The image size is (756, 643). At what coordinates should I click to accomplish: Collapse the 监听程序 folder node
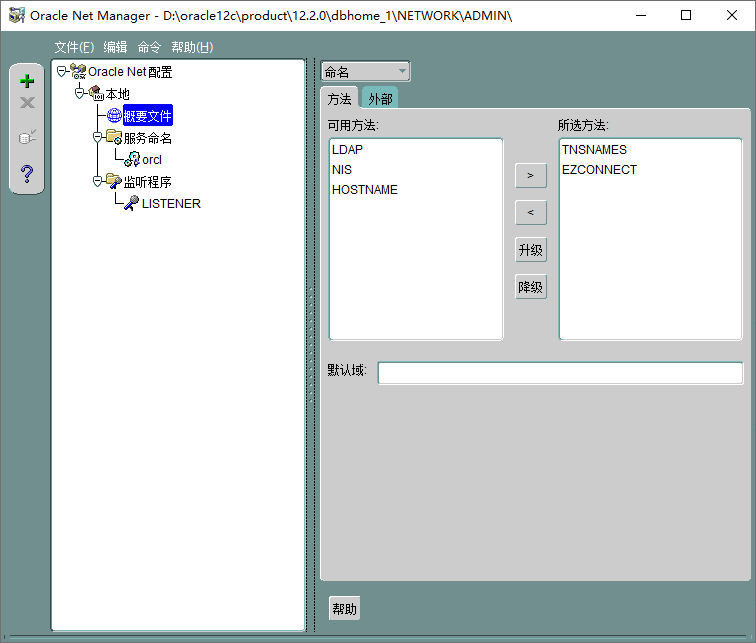pos(98,181)
